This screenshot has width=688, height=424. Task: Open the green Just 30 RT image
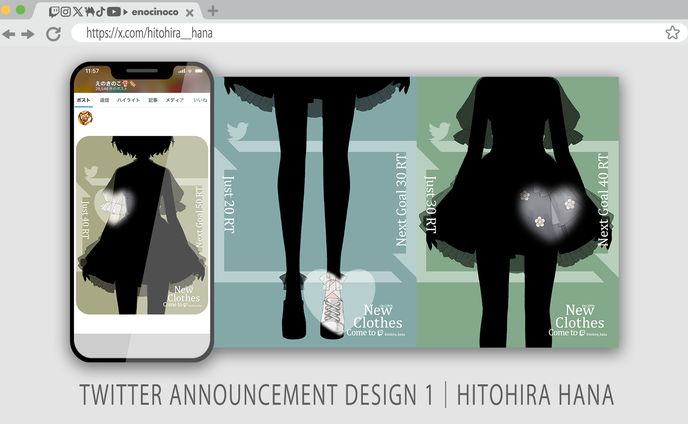[x=518, y=212]
